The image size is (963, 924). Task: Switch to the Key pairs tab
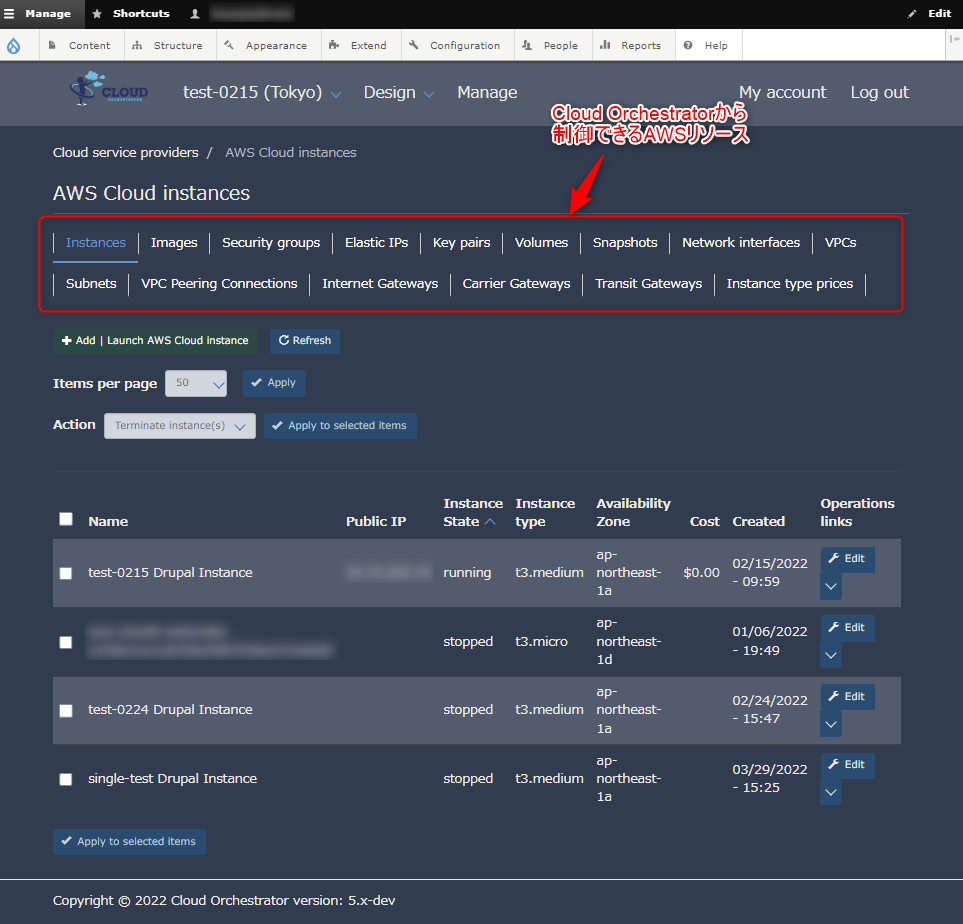(461, 243)
